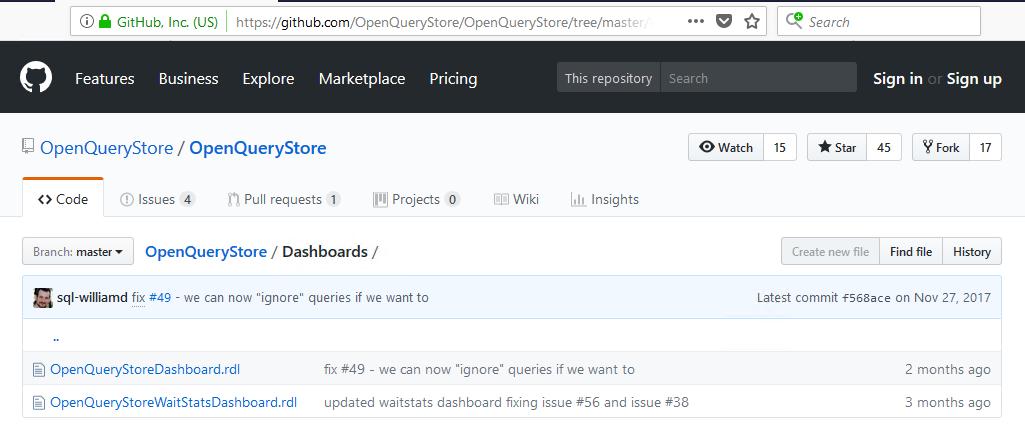Viewport: 1025px width, 439px height.
Task: Open the Issues tab
Action: click(157, 199)
